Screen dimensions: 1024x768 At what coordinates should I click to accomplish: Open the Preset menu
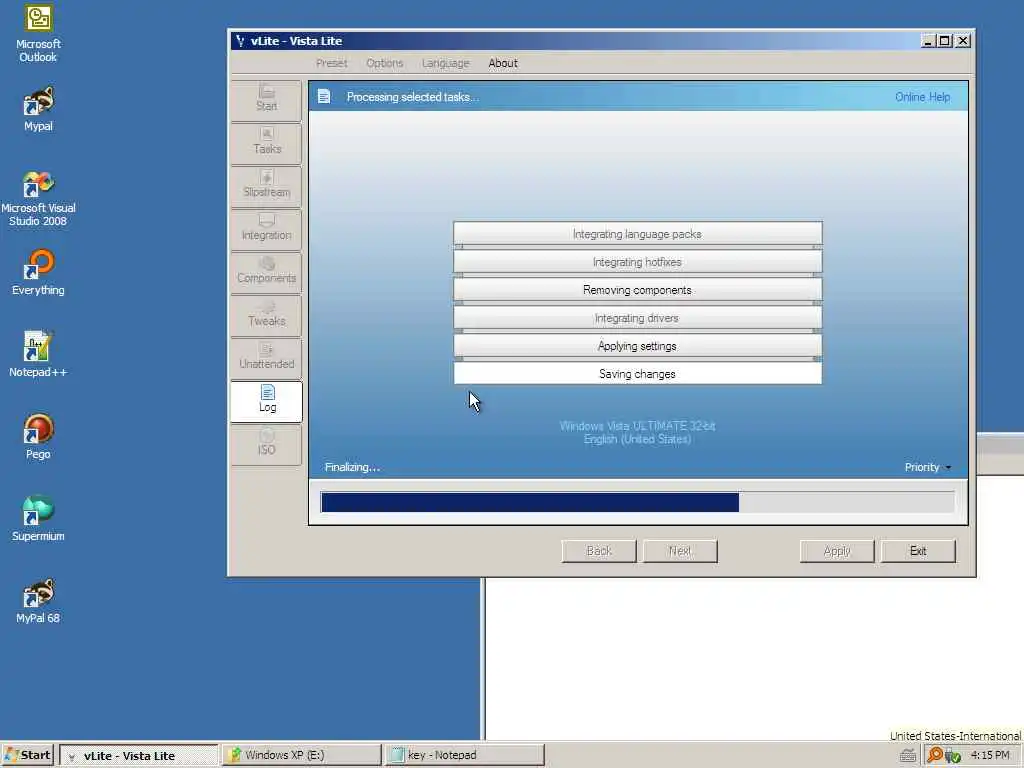pyautogui.click(x=332, y=63)
